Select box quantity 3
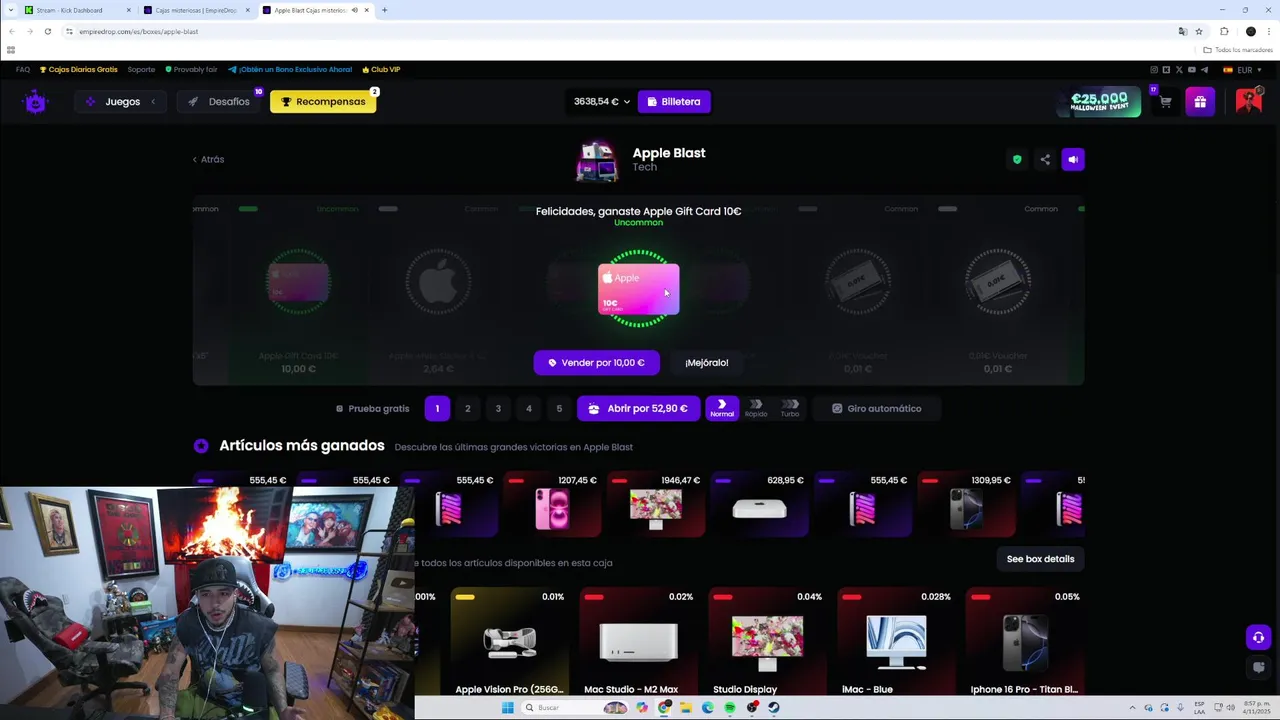The width and height of the screenshot is (1280, 720). (498, 408)
